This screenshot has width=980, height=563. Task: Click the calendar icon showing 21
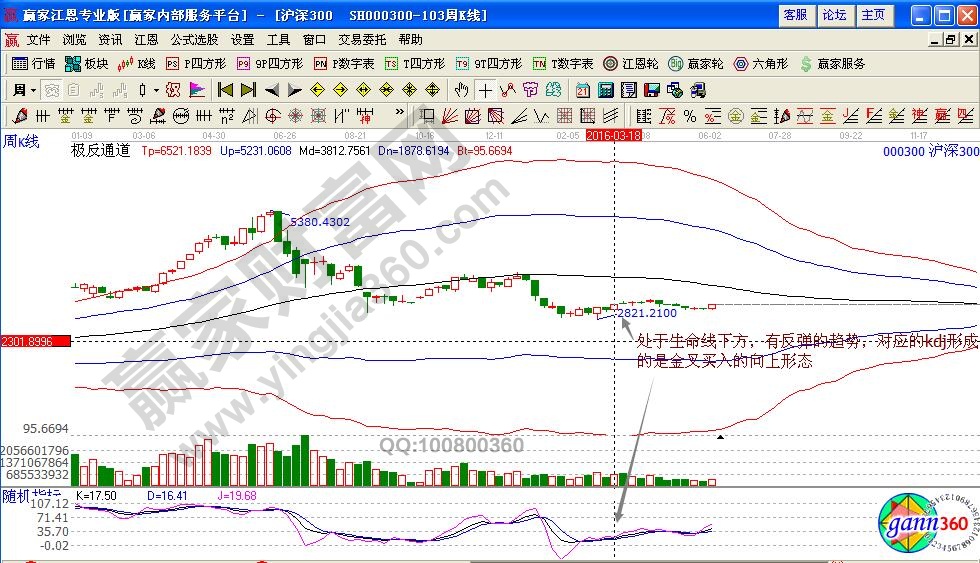[x=583, y=90]
